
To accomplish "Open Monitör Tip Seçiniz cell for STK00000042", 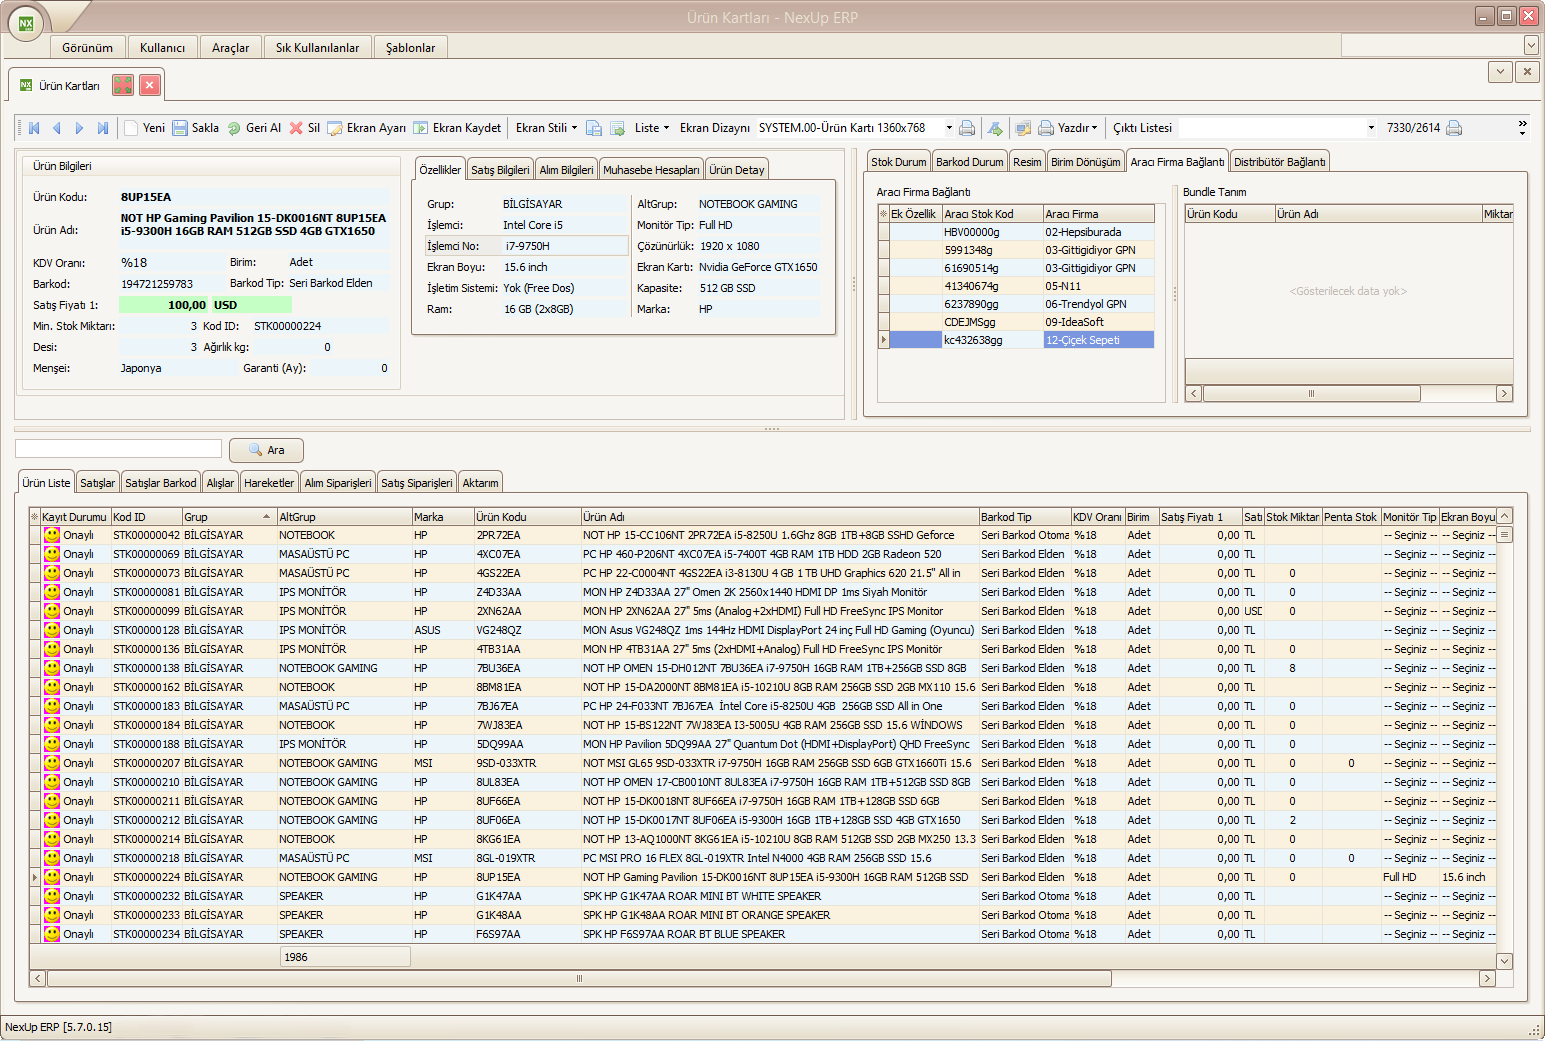I will (1410, 535).
